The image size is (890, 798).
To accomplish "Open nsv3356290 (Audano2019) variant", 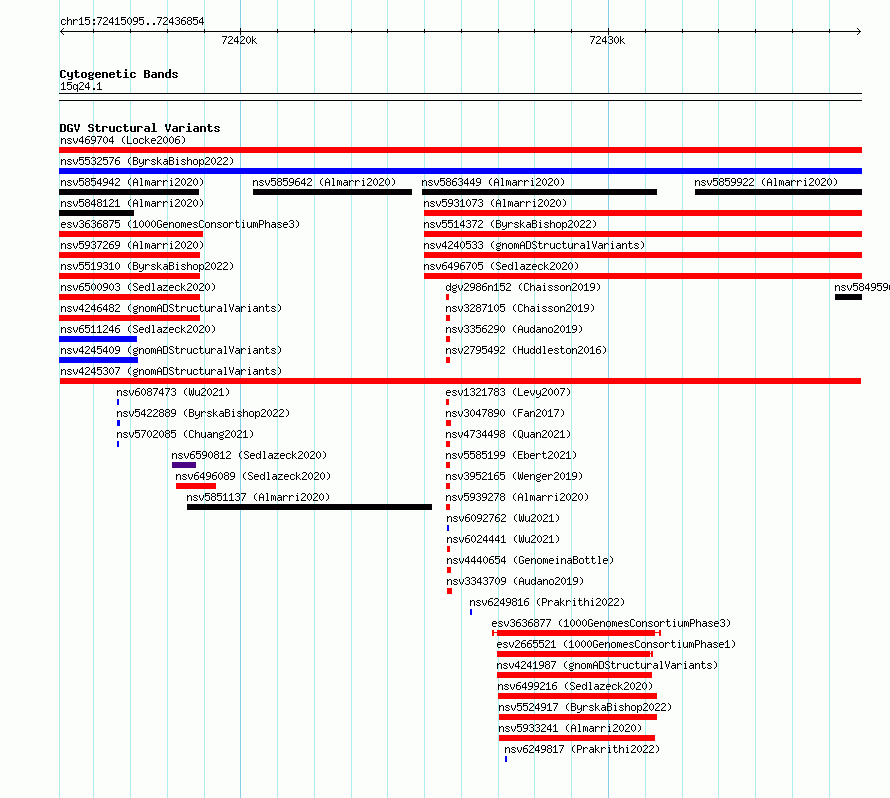I will tap(514, 329).
